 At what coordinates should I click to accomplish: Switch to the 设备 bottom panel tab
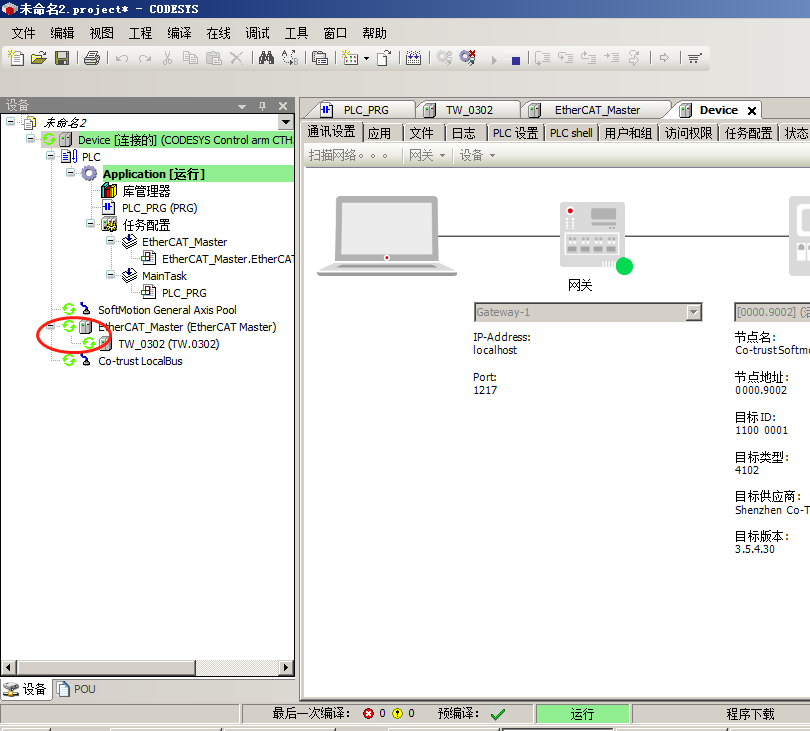26,689
